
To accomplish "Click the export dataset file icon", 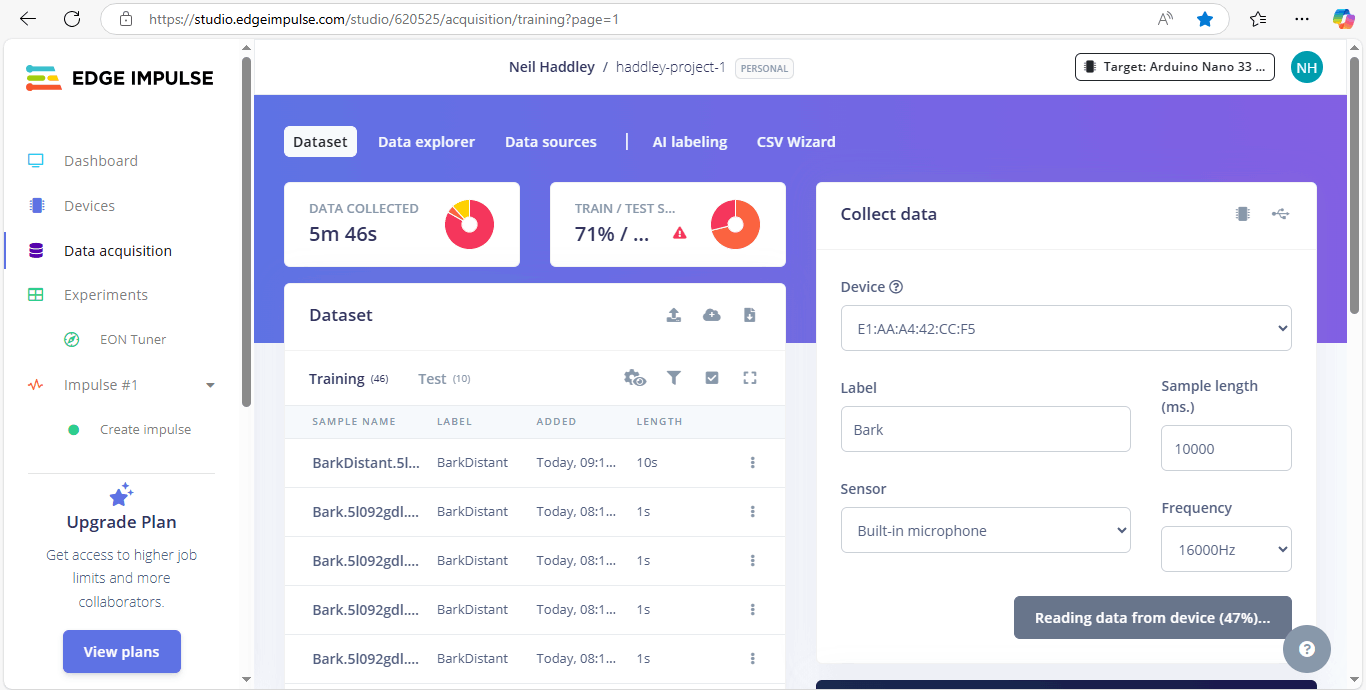I will 750,315.
